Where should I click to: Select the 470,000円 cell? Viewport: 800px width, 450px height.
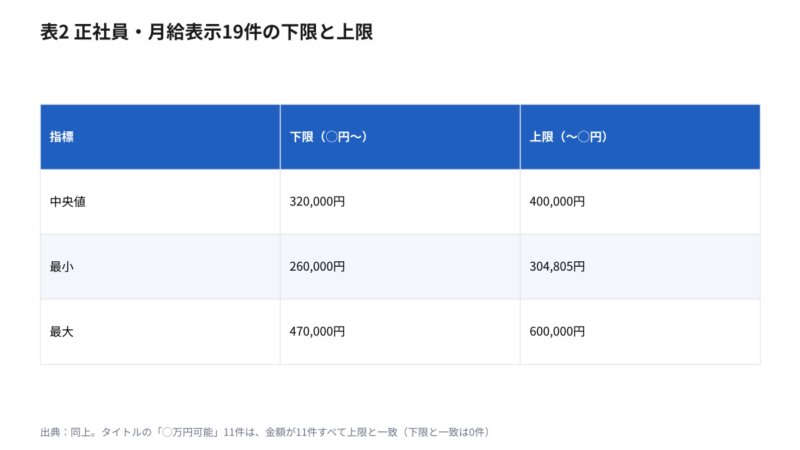(400, 332)
